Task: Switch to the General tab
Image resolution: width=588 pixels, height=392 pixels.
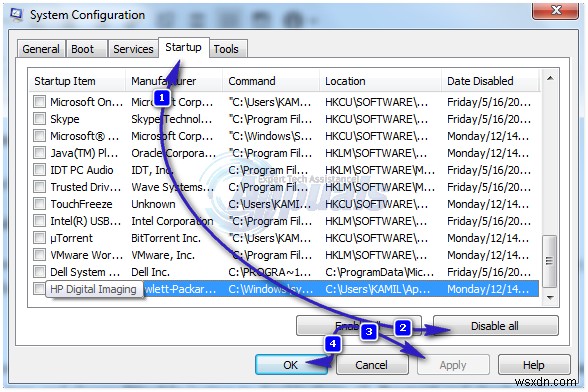Action: click(x=41, y=49)
